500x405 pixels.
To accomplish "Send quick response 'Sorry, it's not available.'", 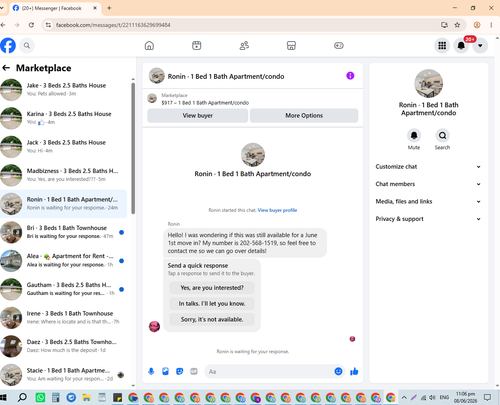I will coord(212,319).
